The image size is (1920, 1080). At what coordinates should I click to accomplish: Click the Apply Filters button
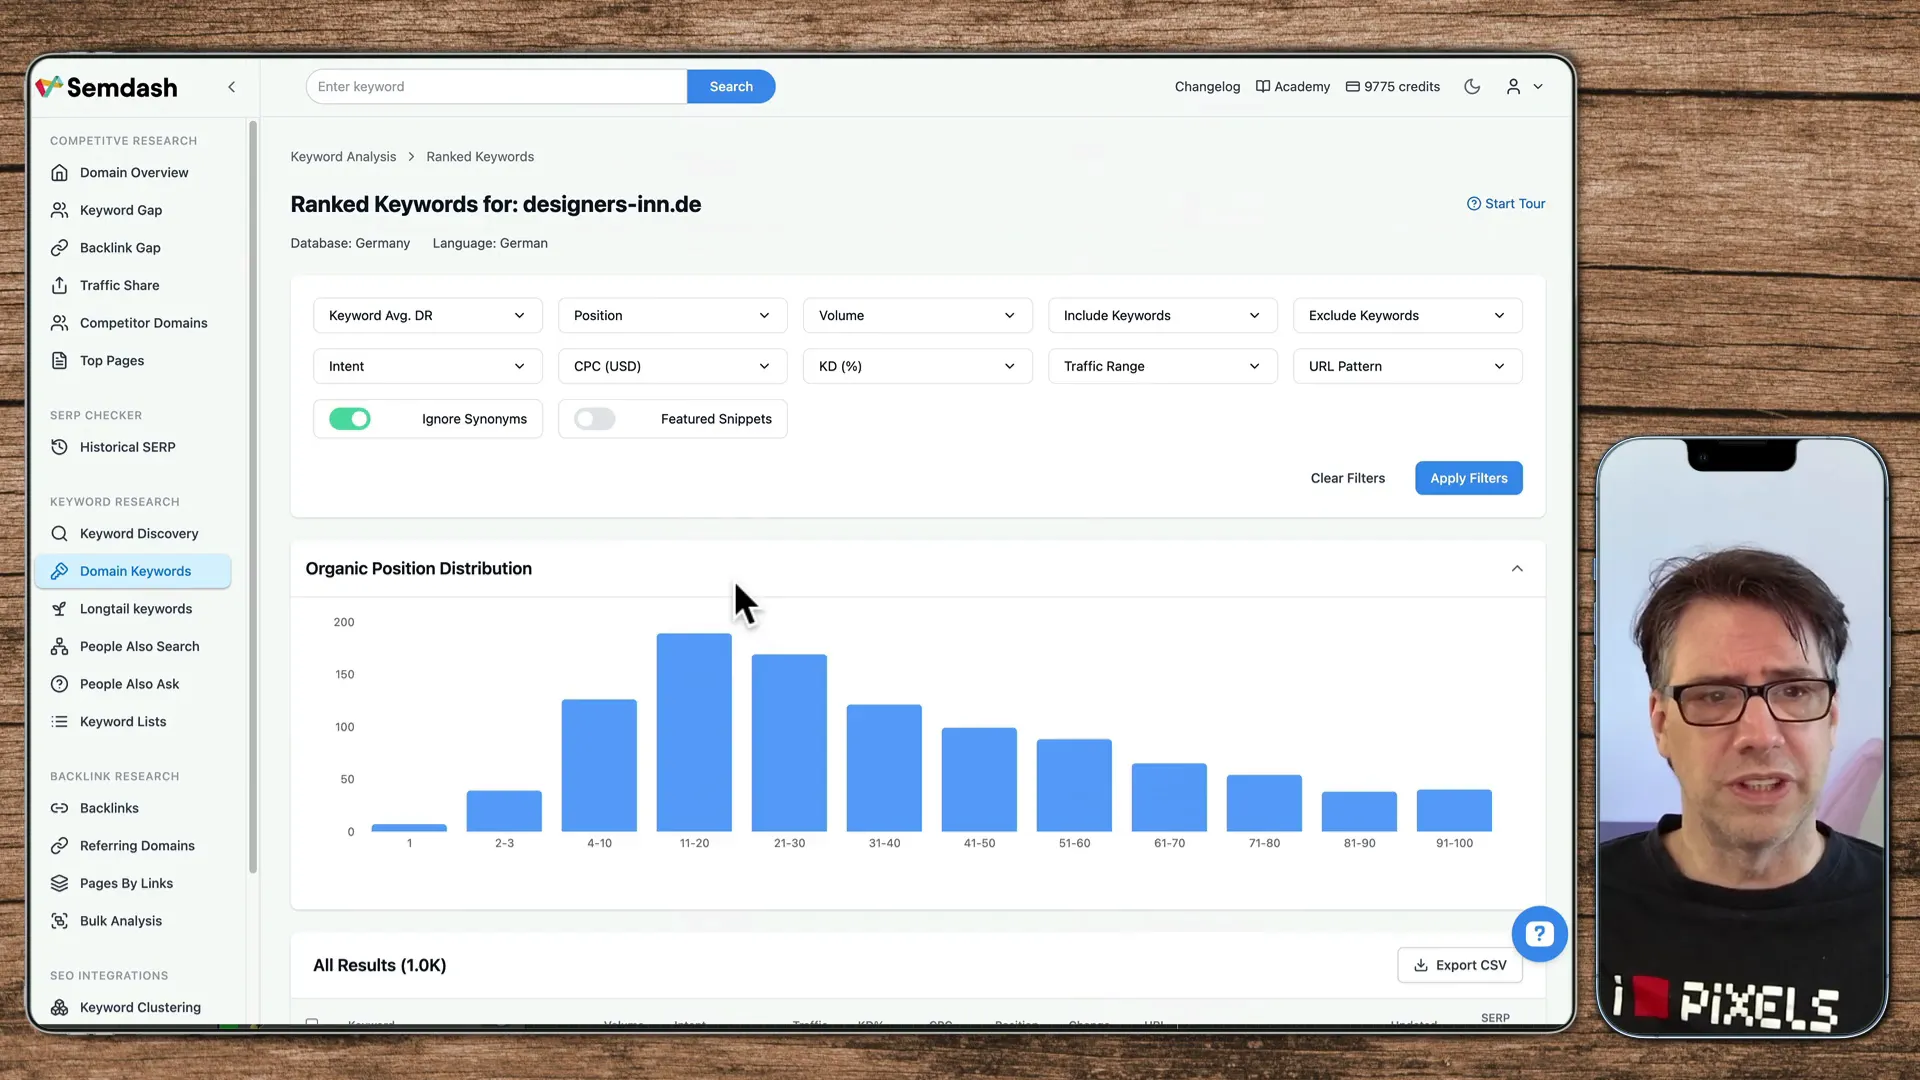point(1468,478)
